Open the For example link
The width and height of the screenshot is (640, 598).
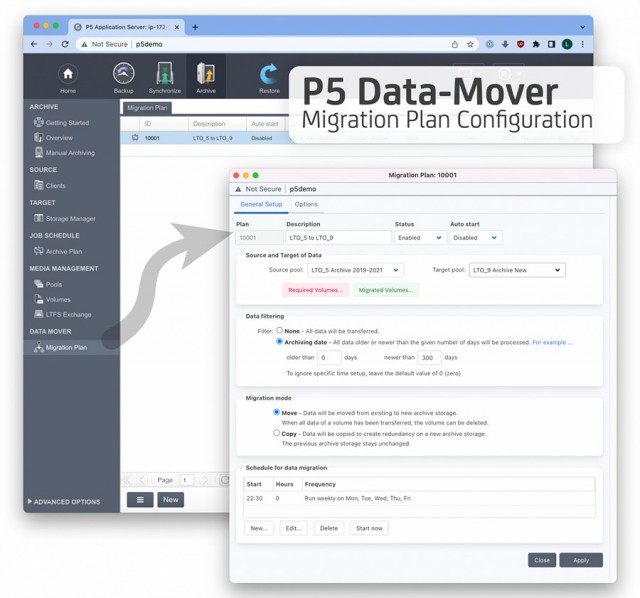coord(552,342)
